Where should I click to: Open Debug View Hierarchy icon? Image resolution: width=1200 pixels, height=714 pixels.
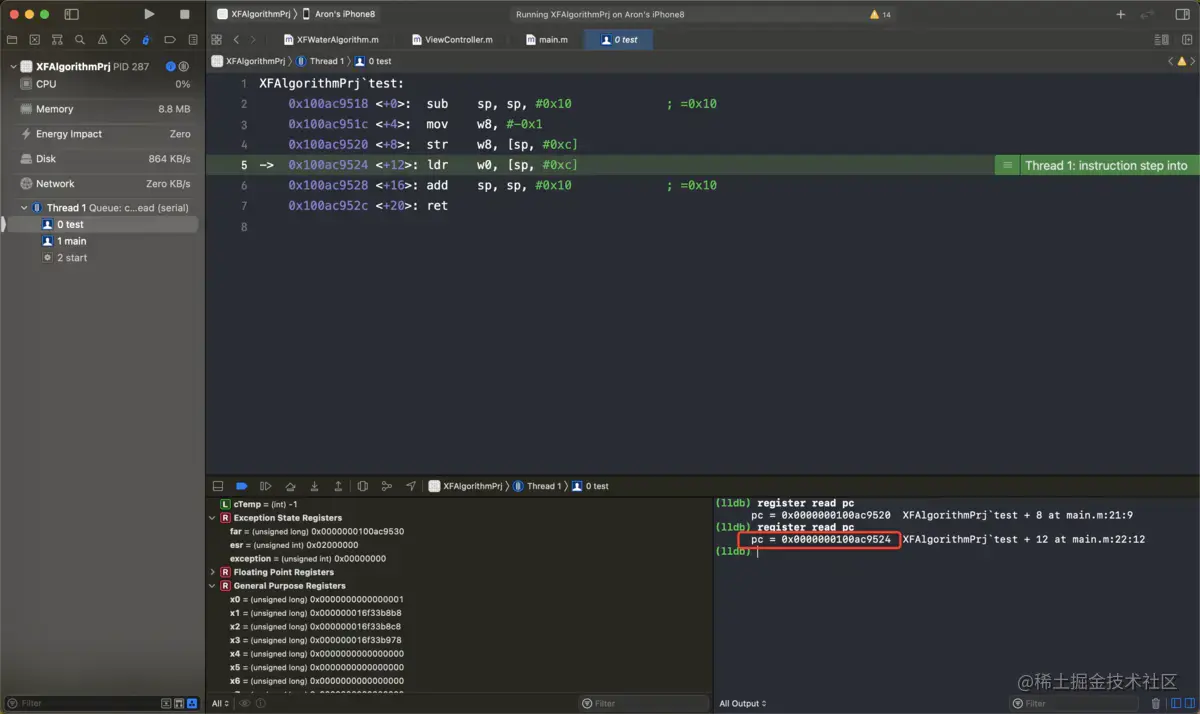tap(363, 486)
